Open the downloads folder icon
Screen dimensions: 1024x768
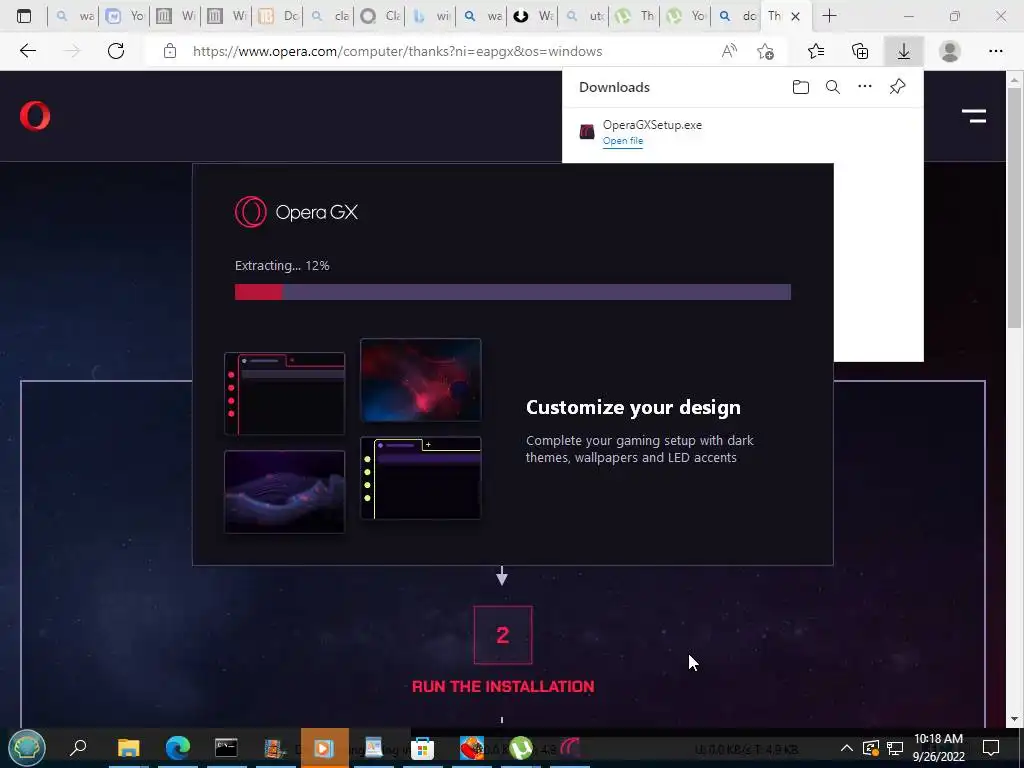(801, 87)
